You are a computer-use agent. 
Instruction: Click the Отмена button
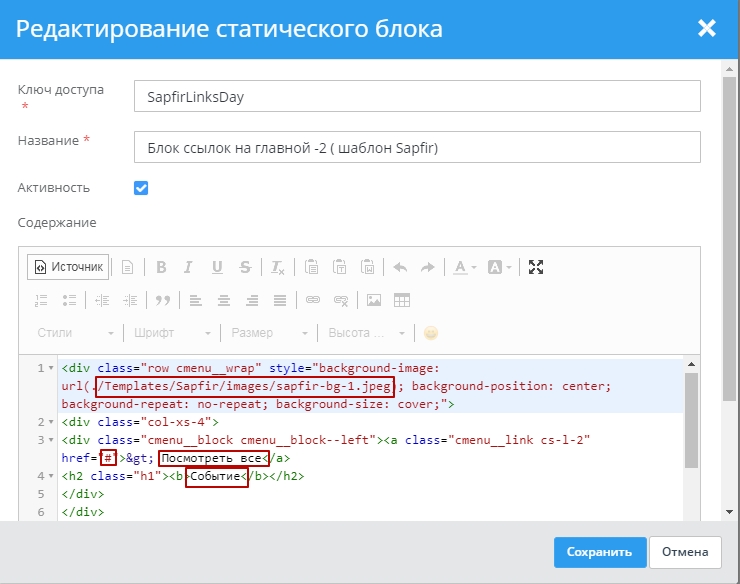[x=685, y=552]
